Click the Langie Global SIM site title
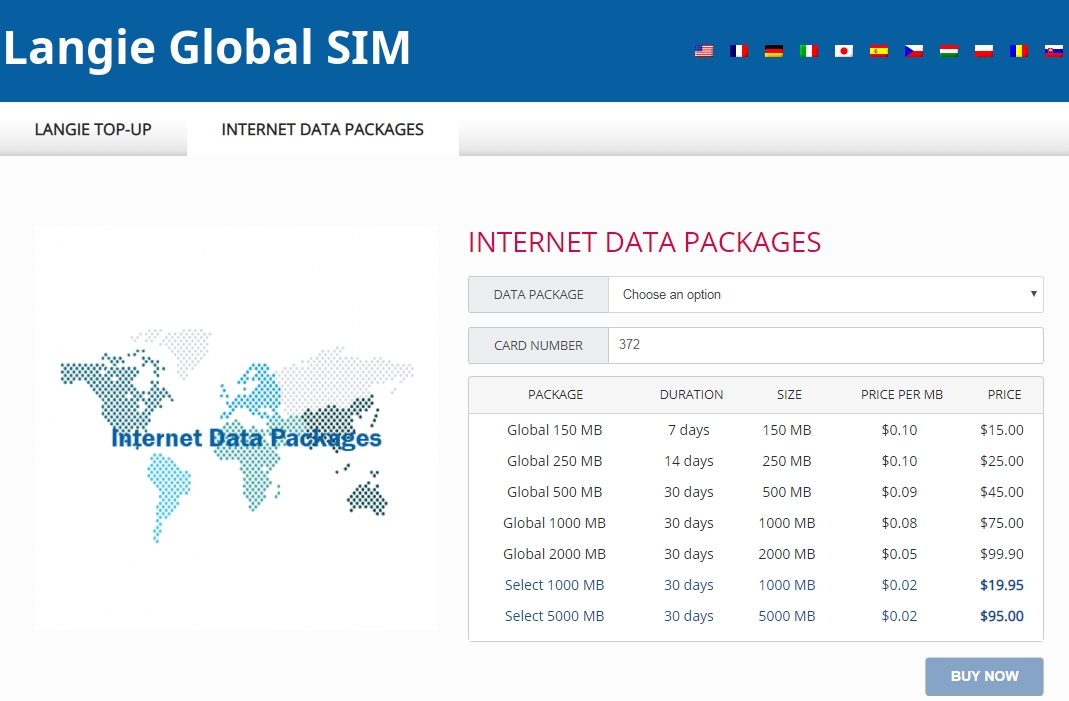This screenshot has width=1069, height=701. (207, 48)
